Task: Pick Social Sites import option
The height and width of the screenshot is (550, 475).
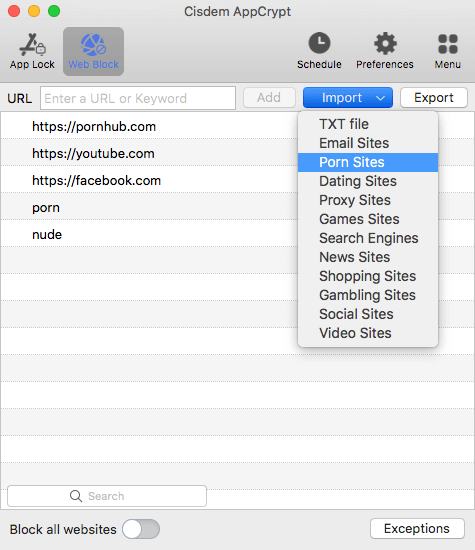Action: pos(368,314)
